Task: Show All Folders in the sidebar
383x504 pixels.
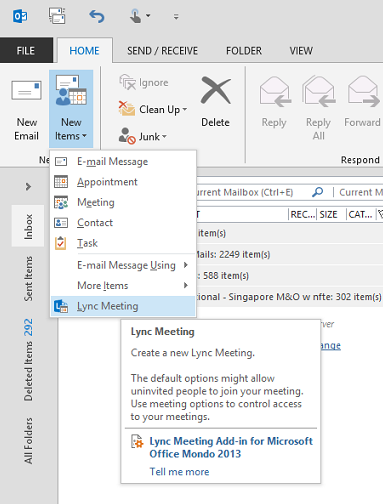Action: click(x=28, y=441)
